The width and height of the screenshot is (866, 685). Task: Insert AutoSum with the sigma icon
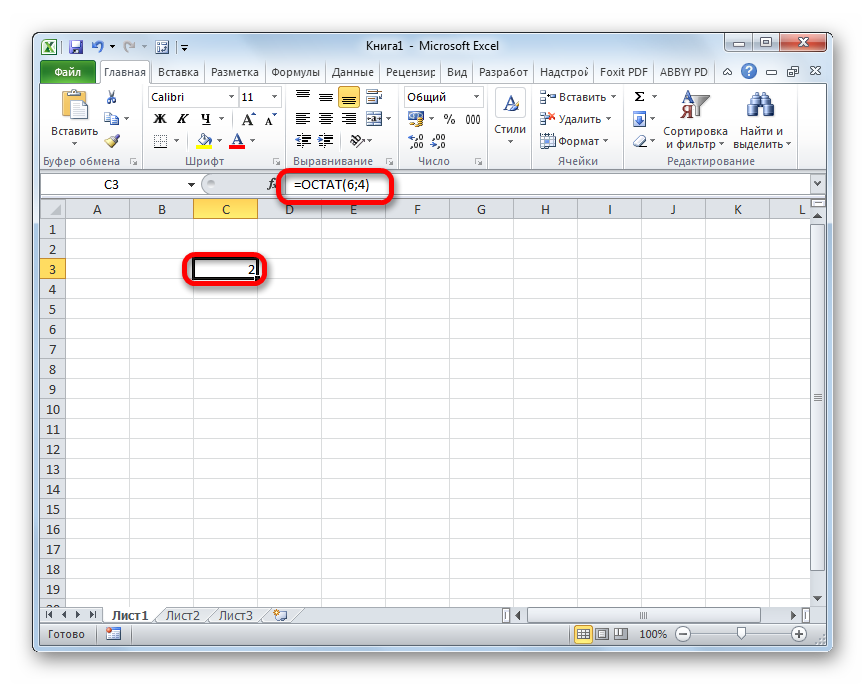(640, 97)
